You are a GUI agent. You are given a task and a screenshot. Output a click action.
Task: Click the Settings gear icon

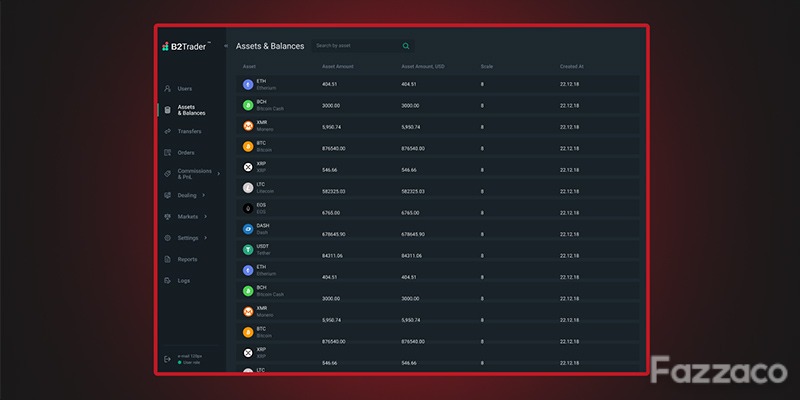pos(167,238)
